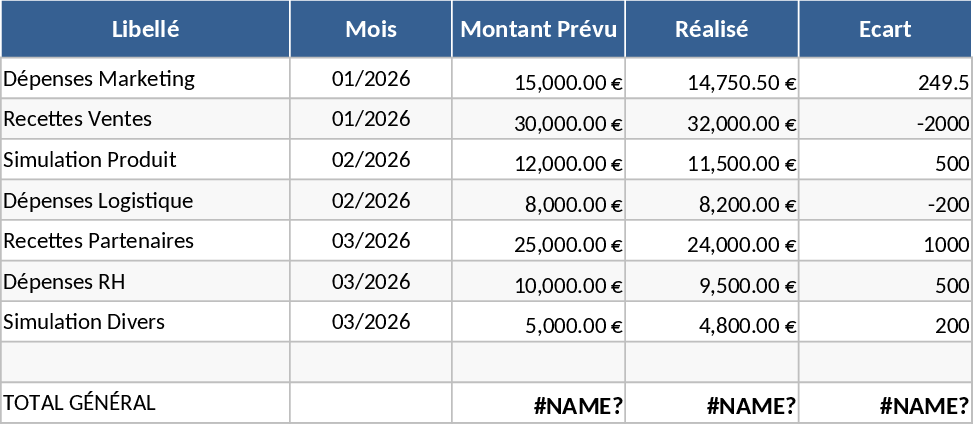The width and height of the screenshot is (973, 424).
Task: Select the Dépenses Marketing cell
Action: (146, 79)
